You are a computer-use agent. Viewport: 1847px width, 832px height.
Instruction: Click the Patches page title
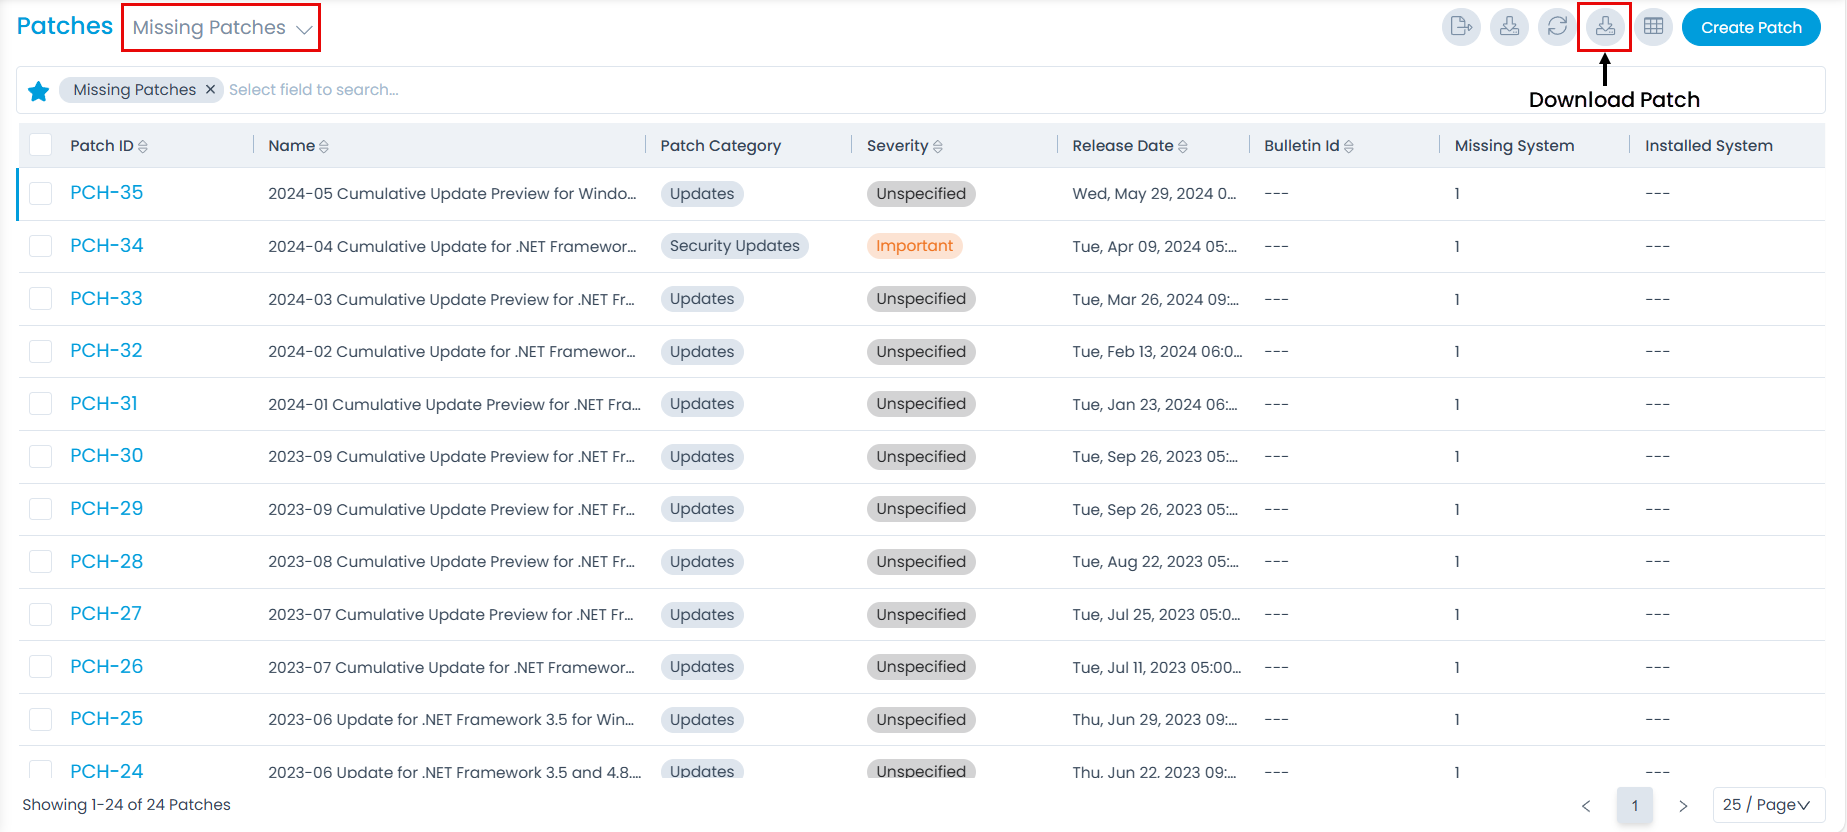65,26
